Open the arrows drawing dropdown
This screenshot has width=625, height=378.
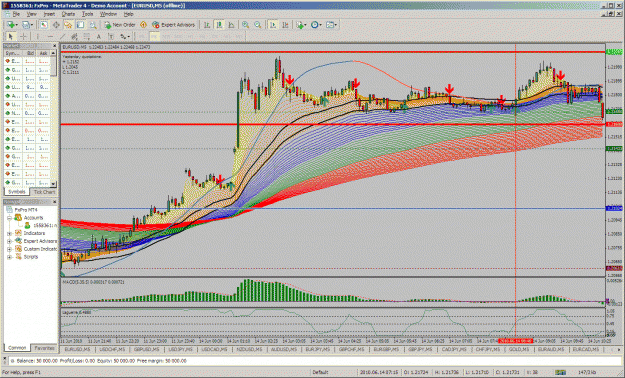coord(125,36)
